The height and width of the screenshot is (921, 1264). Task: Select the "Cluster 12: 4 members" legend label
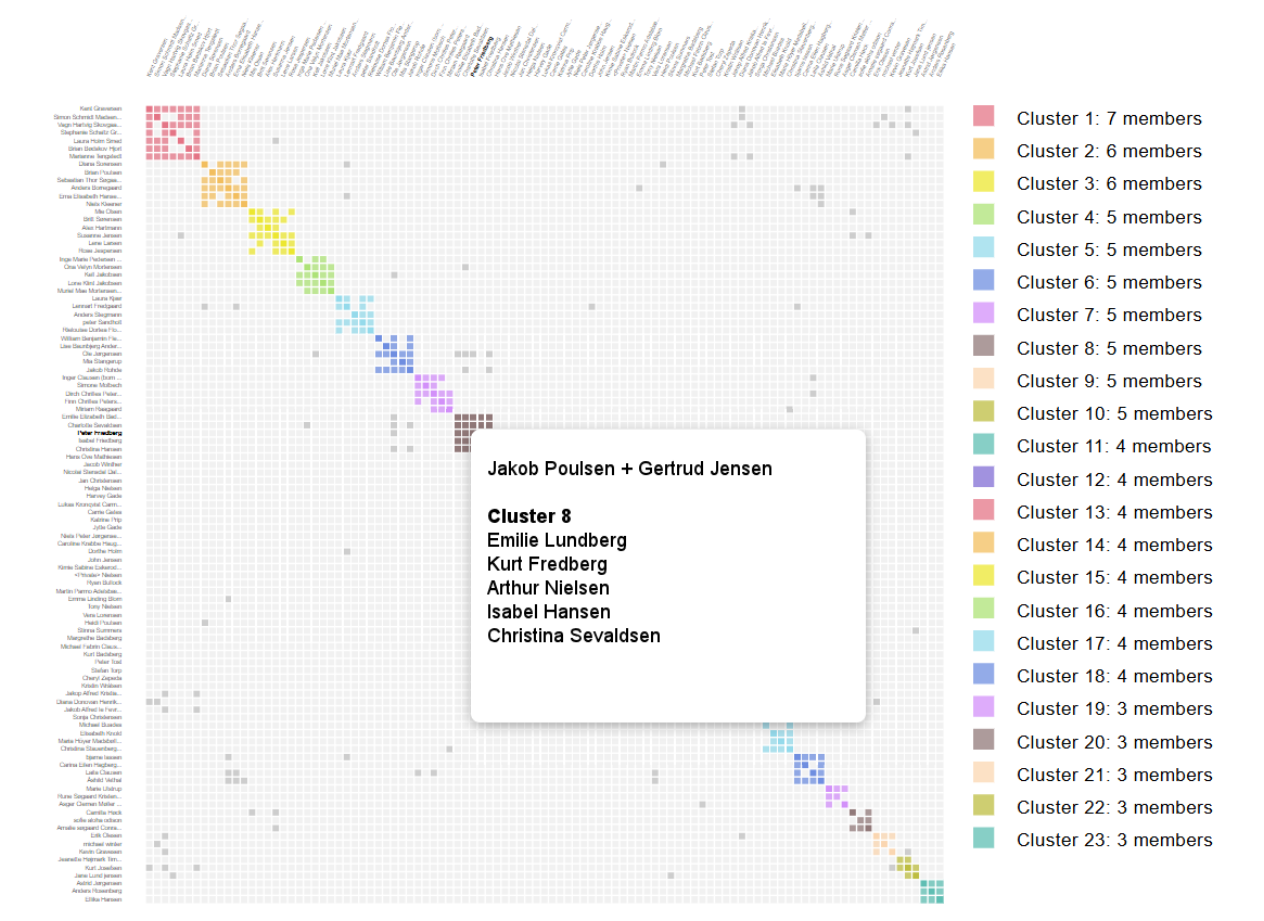1114,479
